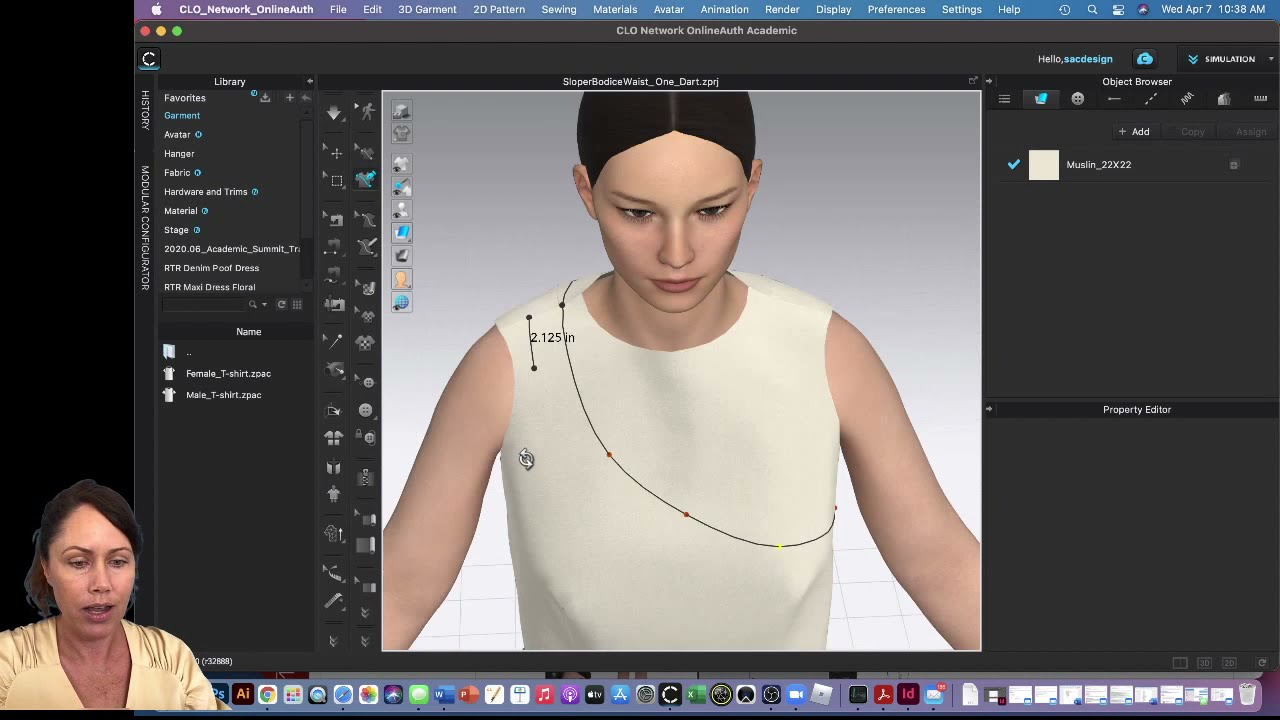Choose the rectangular Select/Mesh tool
Screen dimensions: 1280x720
pos(336,181)
